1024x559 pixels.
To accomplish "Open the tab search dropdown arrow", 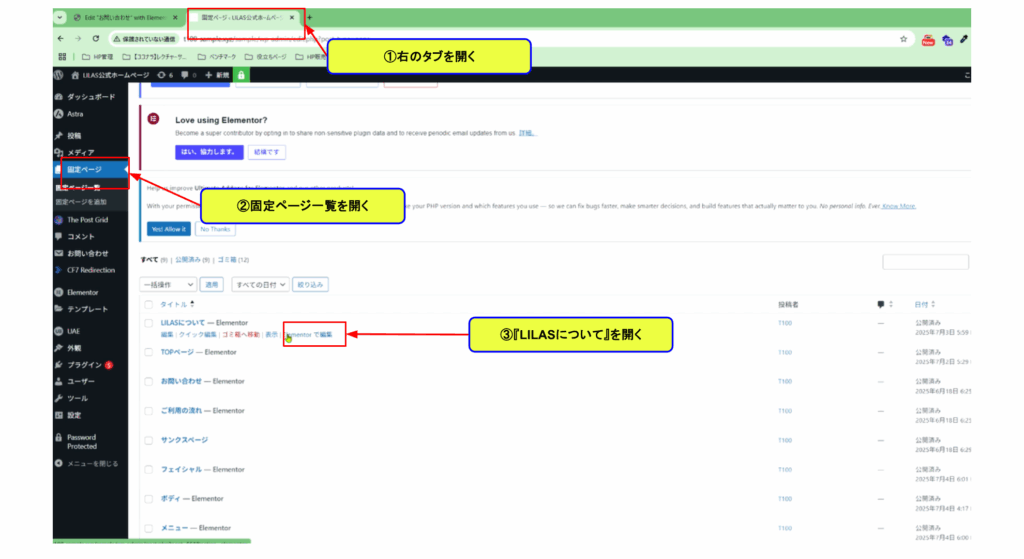I will pos(59,18).
